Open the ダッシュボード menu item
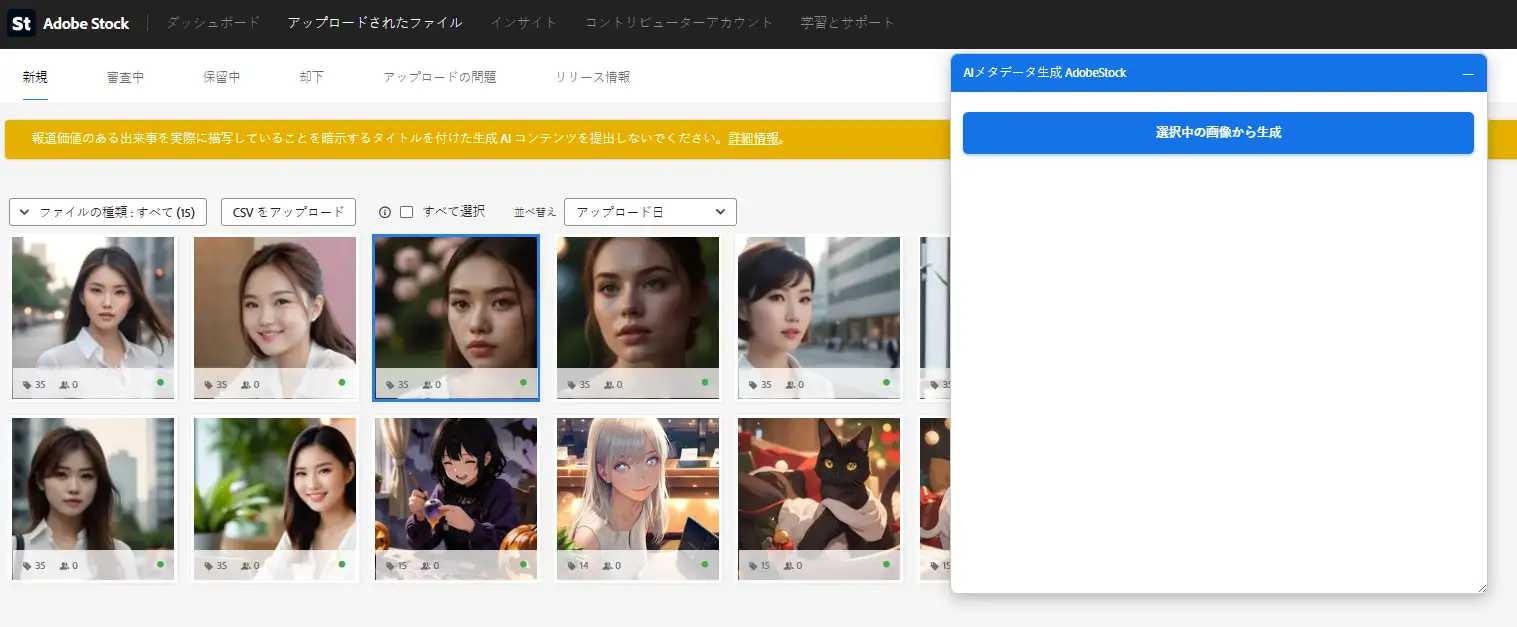This screenshot has width=1517, height=627. point(213,22)
